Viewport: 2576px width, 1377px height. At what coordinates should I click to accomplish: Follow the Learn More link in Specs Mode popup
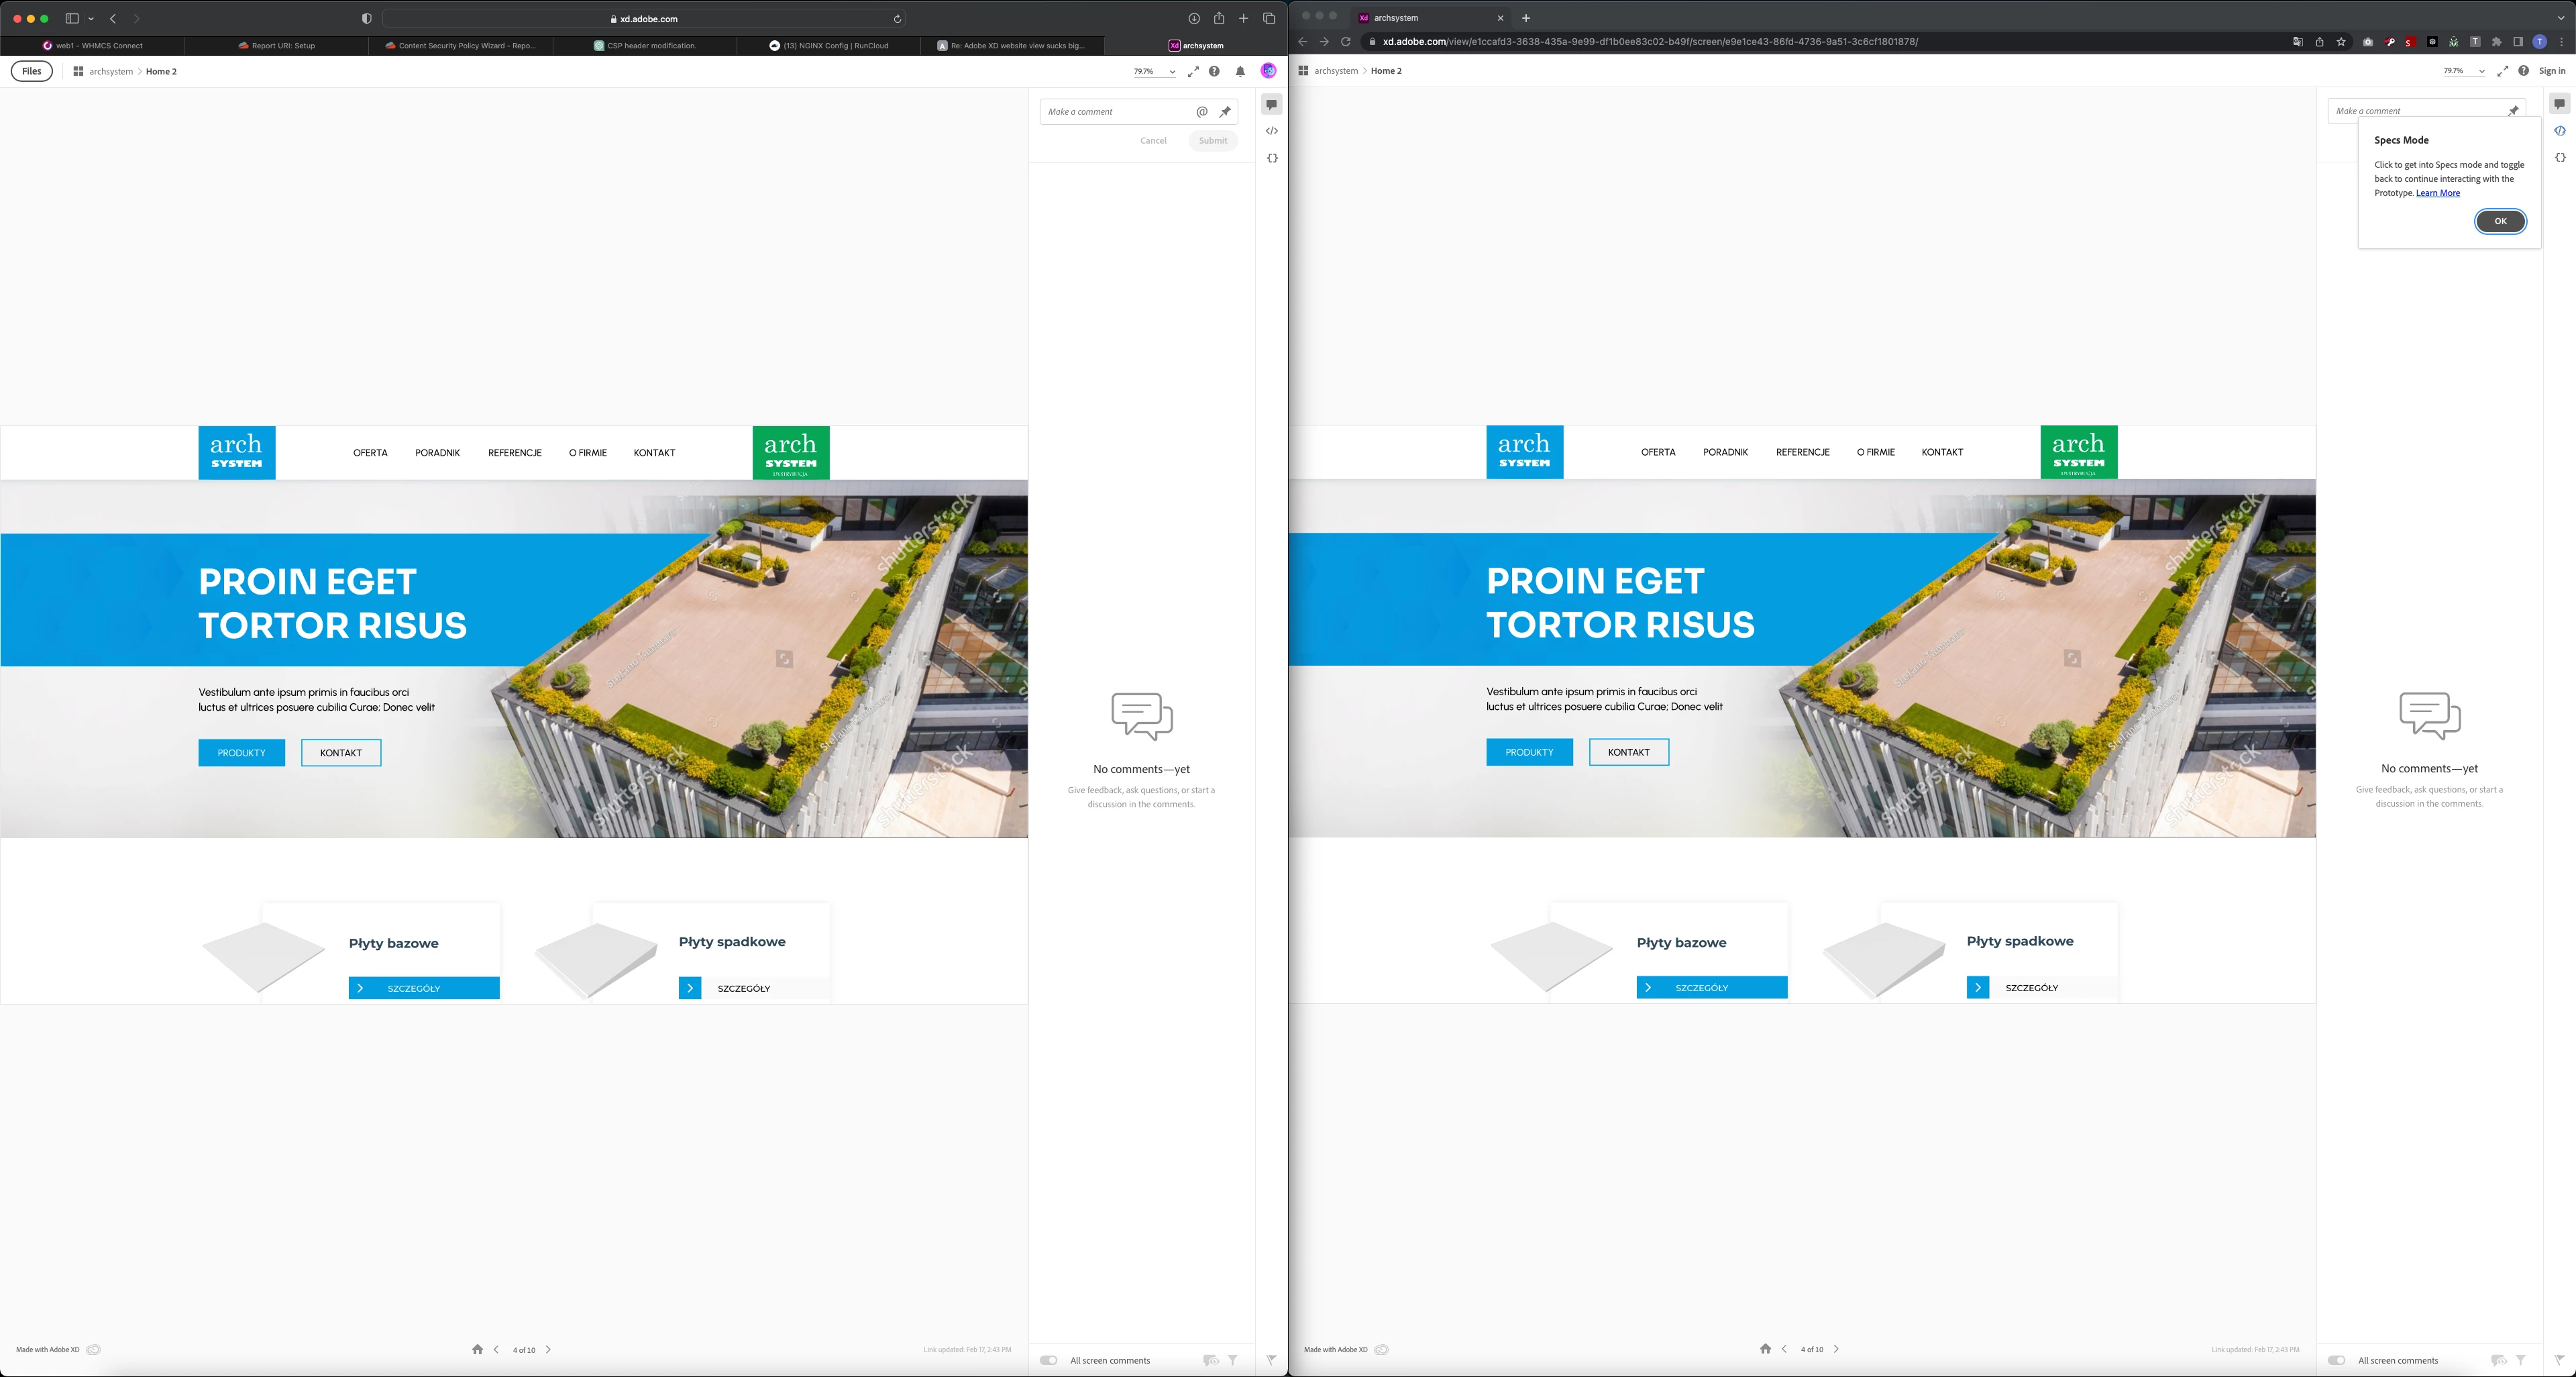pos(2437,193)
